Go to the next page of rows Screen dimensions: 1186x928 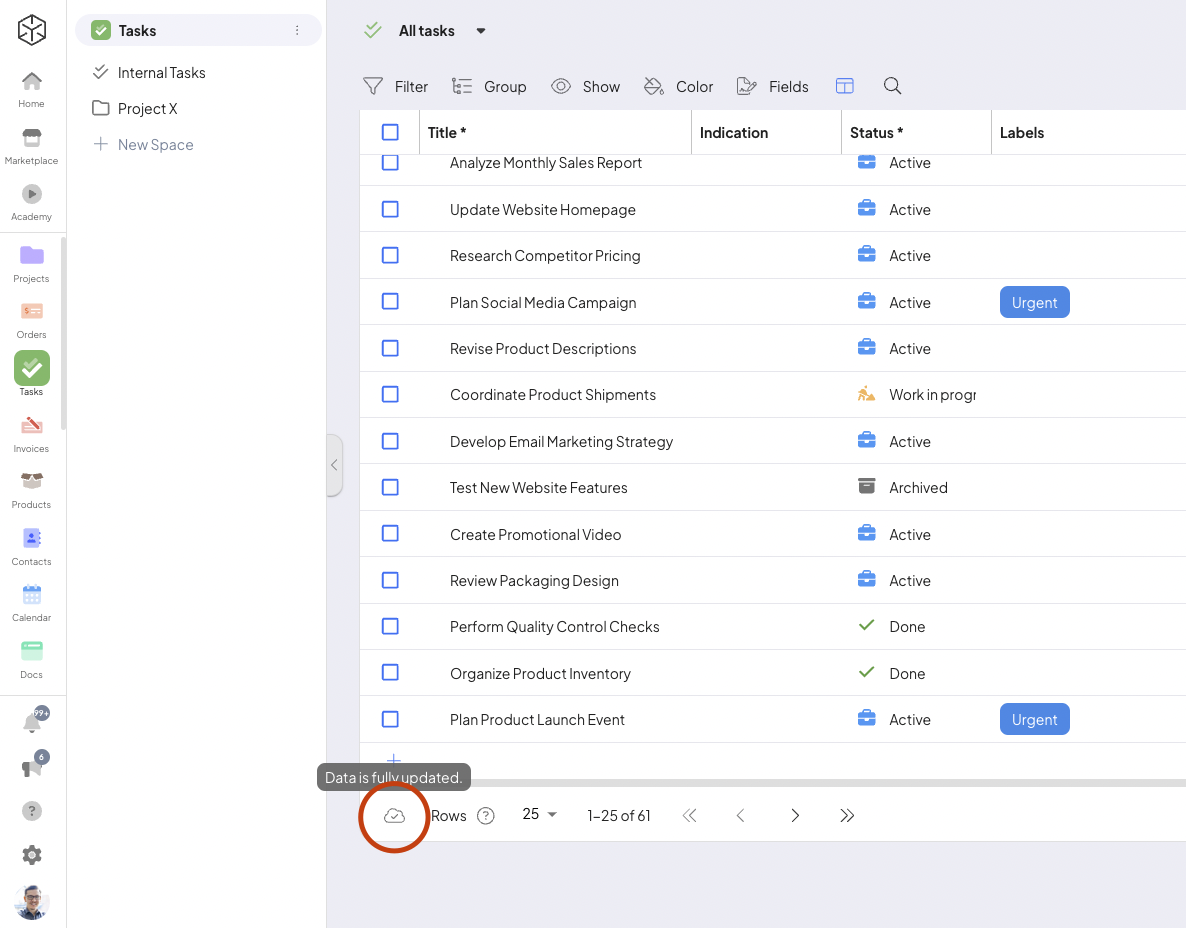[x=795, y=816]
